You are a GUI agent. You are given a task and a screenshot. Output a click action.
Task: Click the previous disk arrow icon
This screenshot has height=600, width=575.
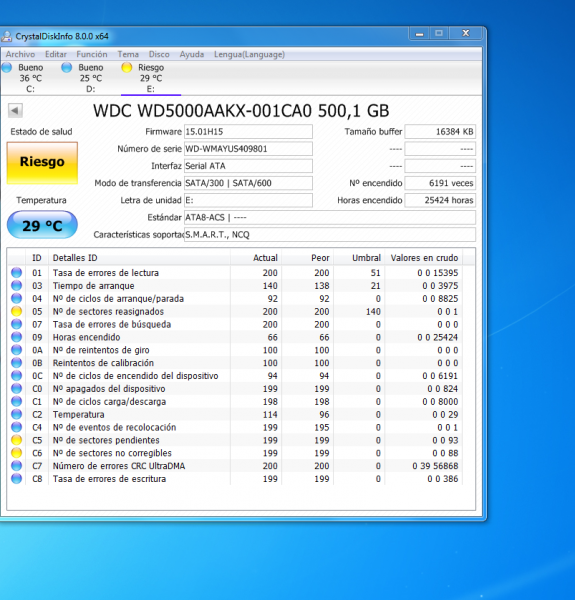point(15,111)
